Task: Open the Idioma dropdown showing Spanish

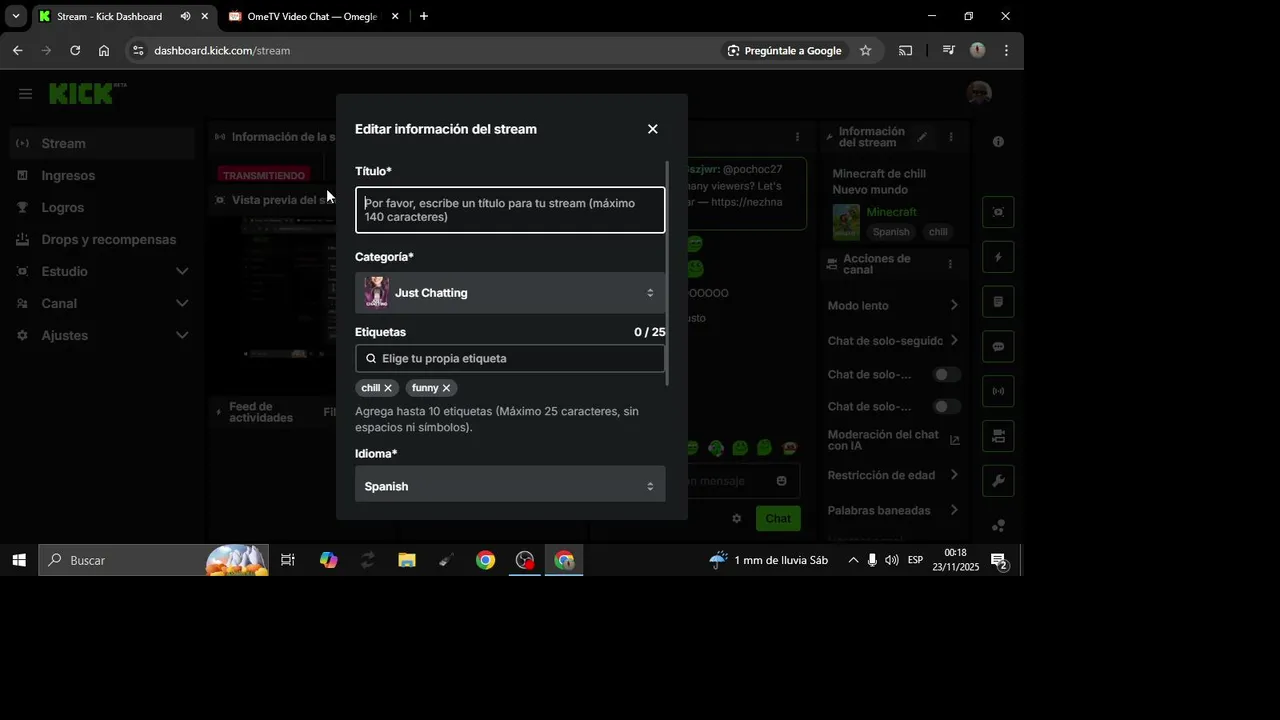Action: [510, 486]
